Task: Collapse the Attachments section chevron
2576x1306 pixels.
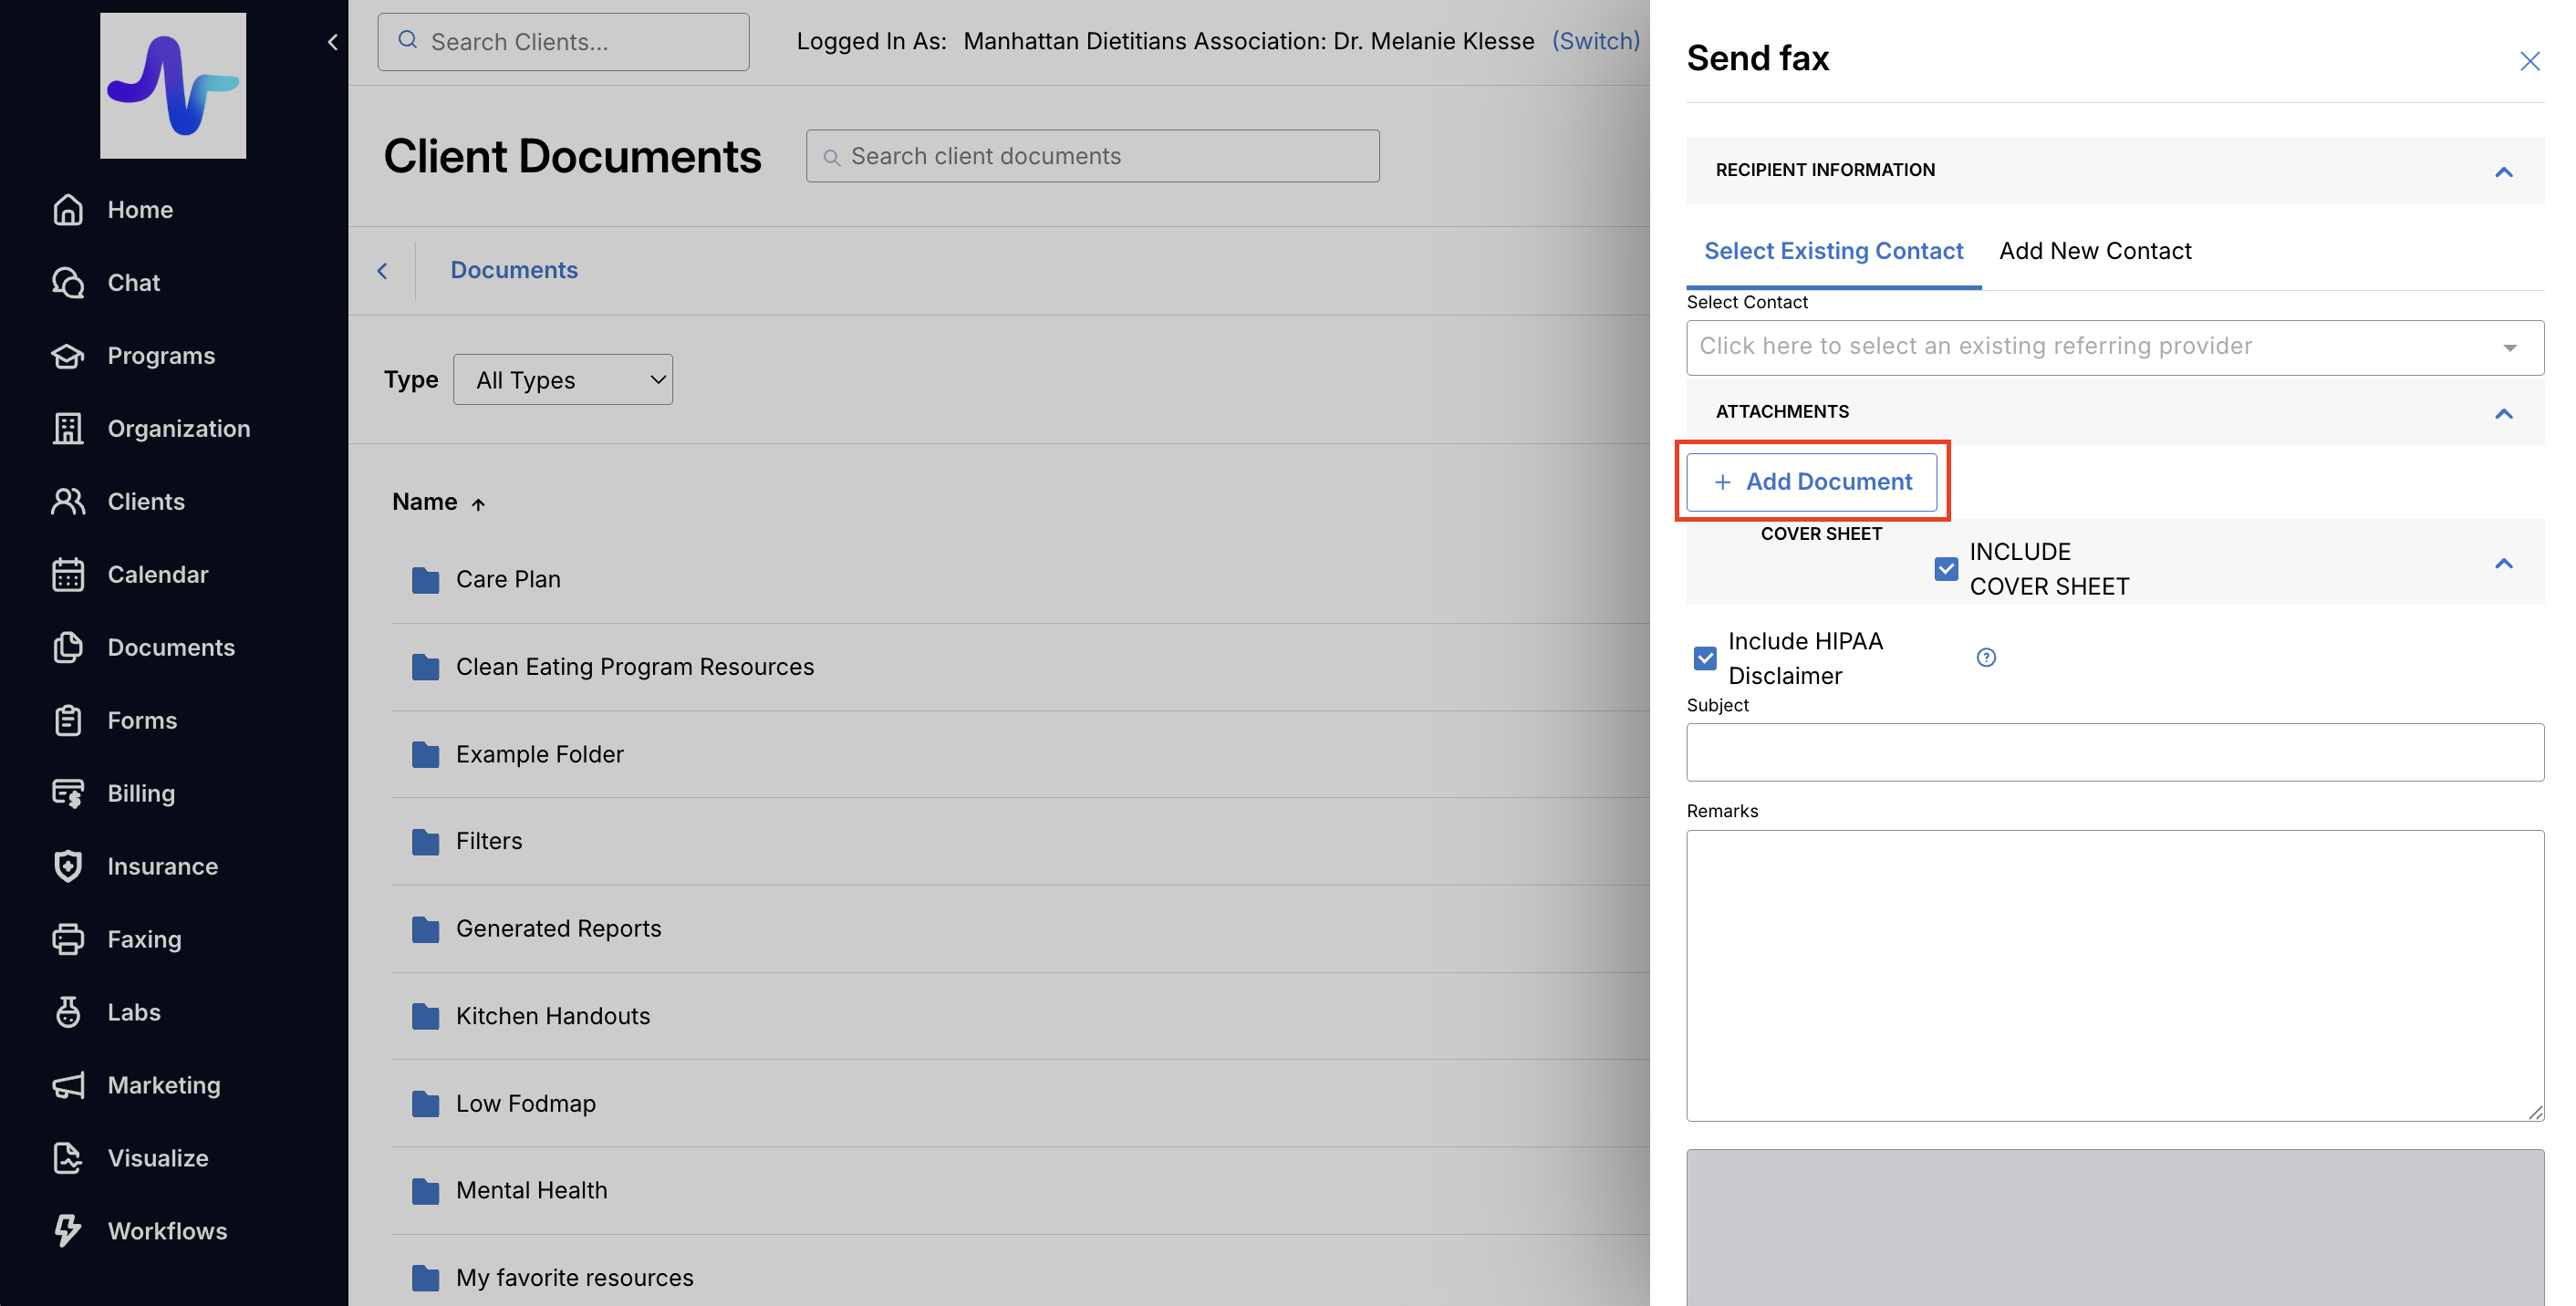Action: coord(2503,413)
